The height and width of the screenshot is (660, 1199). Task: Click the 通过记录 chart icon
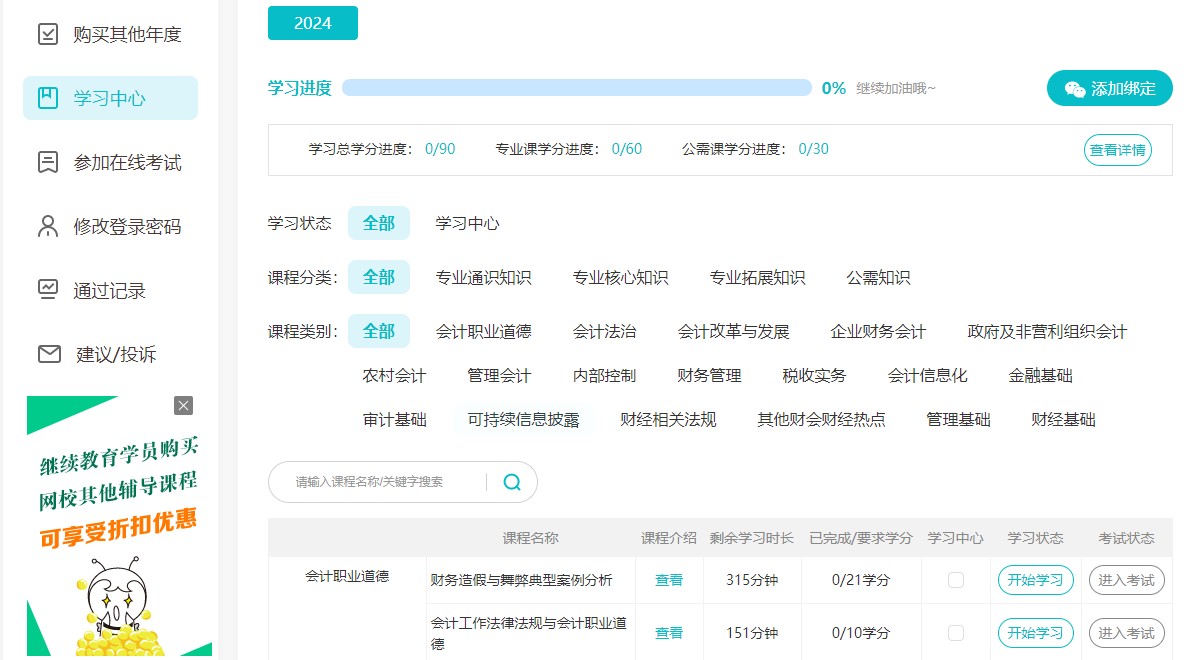[x=48, y=290]
